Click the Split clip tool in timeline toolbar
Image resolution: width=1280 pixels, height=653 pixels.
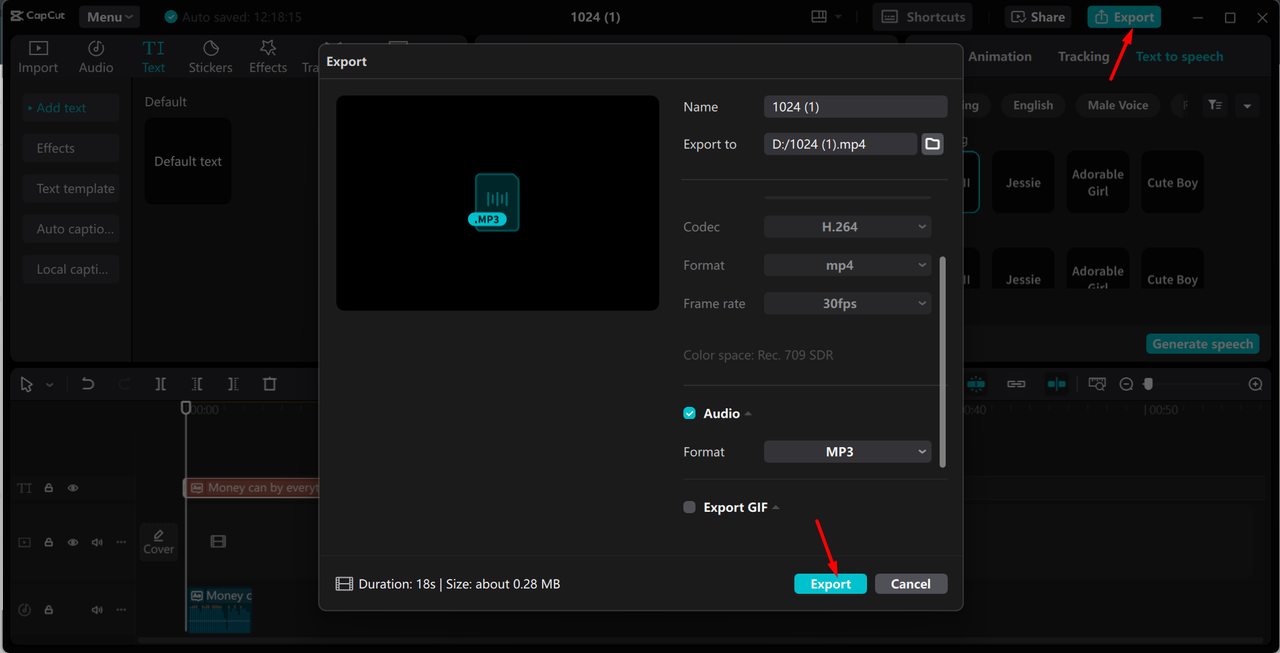pyautogui.click(x=161, y=384)
